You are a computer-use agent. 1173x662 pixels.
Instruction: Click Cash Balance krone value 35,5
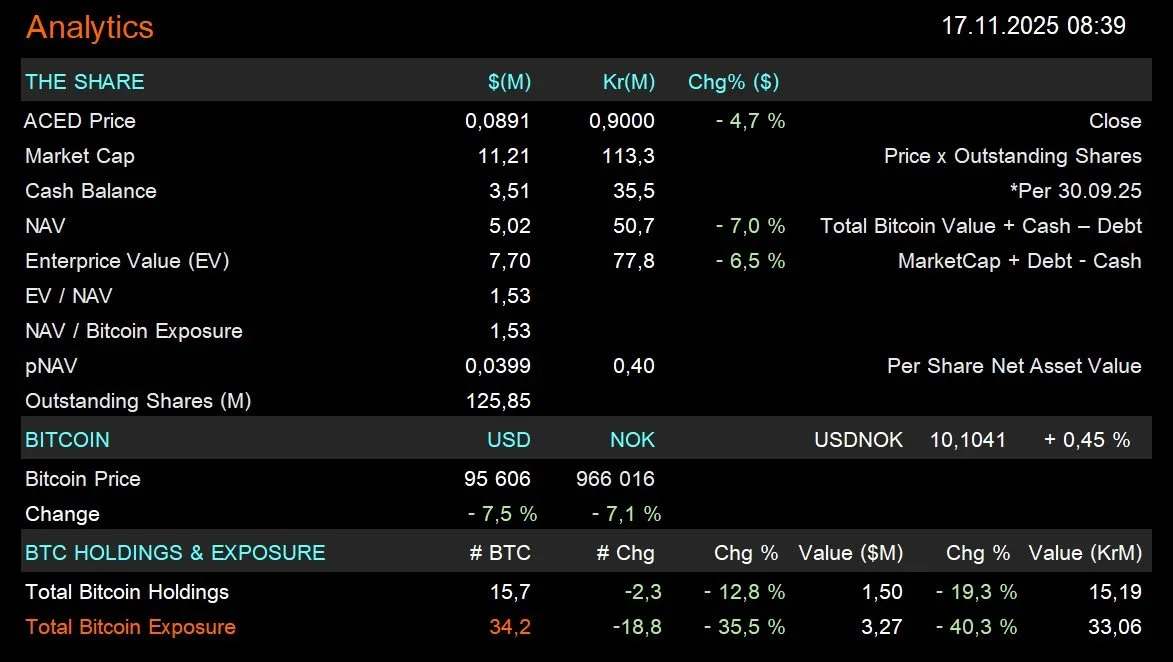click(634, 191)
